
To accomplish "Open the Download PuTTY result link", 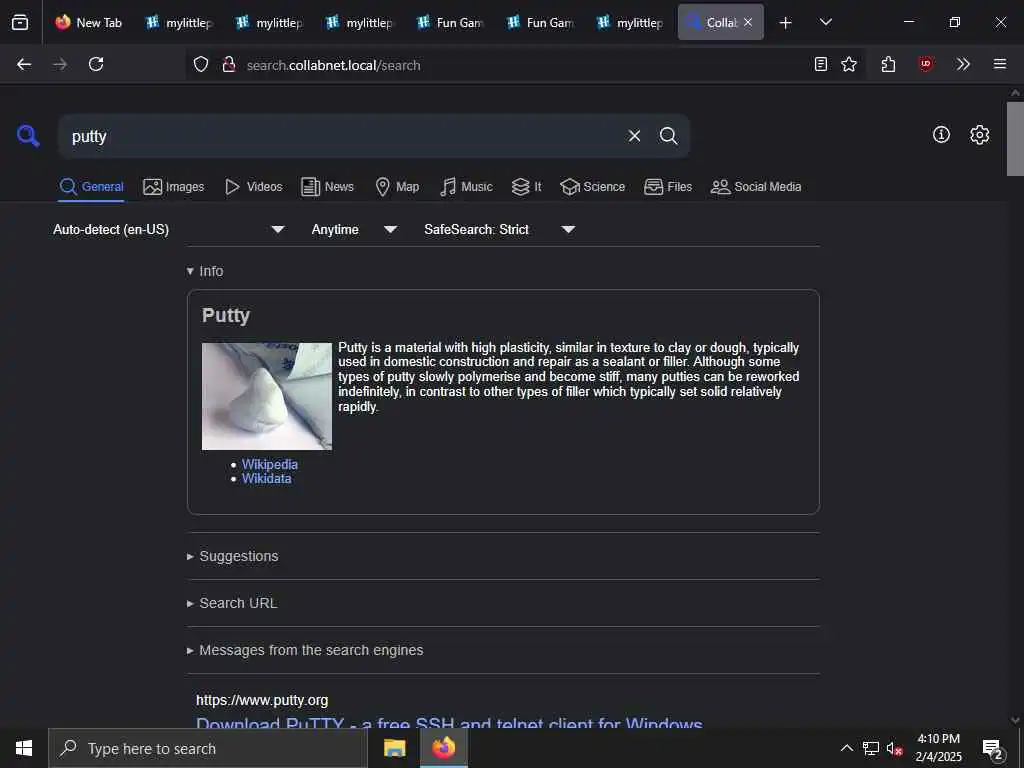I will 449,723.
